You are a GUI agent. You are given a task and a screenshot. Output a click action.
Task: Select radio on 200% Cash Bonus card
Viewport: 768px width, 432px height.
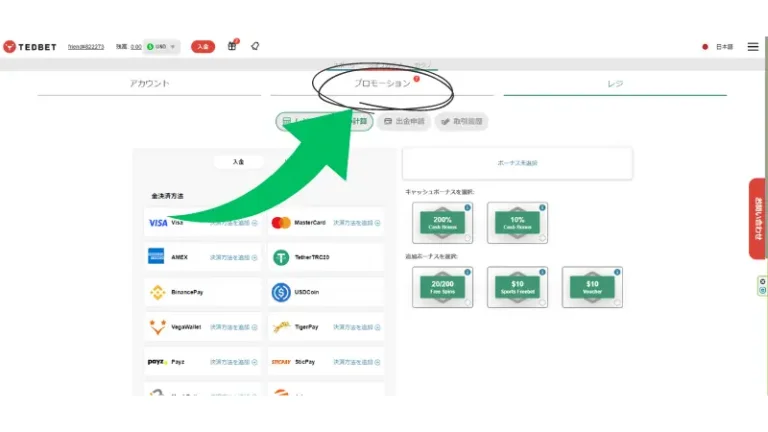pos(467,239)
